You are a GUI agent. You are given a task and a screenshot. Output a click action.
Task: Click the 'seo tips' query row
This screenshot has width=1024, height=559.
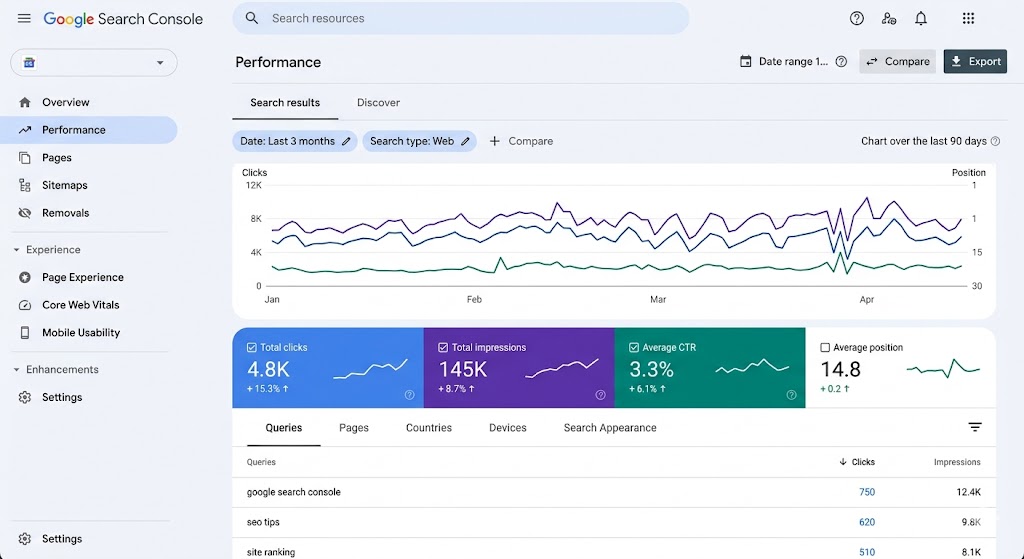(614, 522)
